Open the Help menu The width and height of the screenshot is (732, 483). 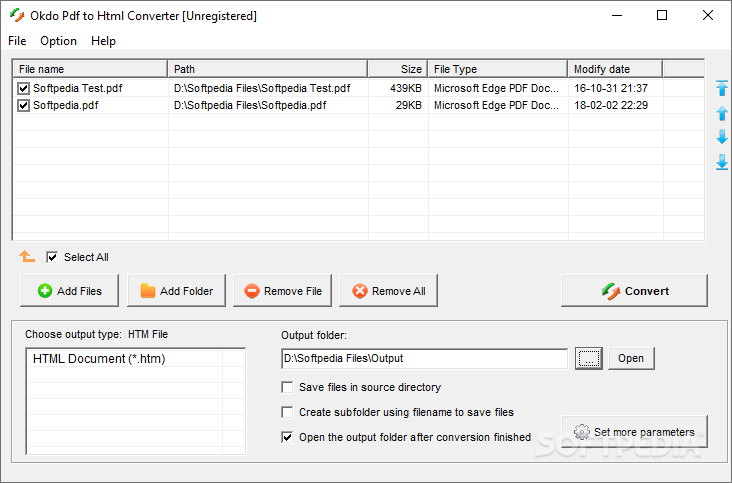point(103,41)
